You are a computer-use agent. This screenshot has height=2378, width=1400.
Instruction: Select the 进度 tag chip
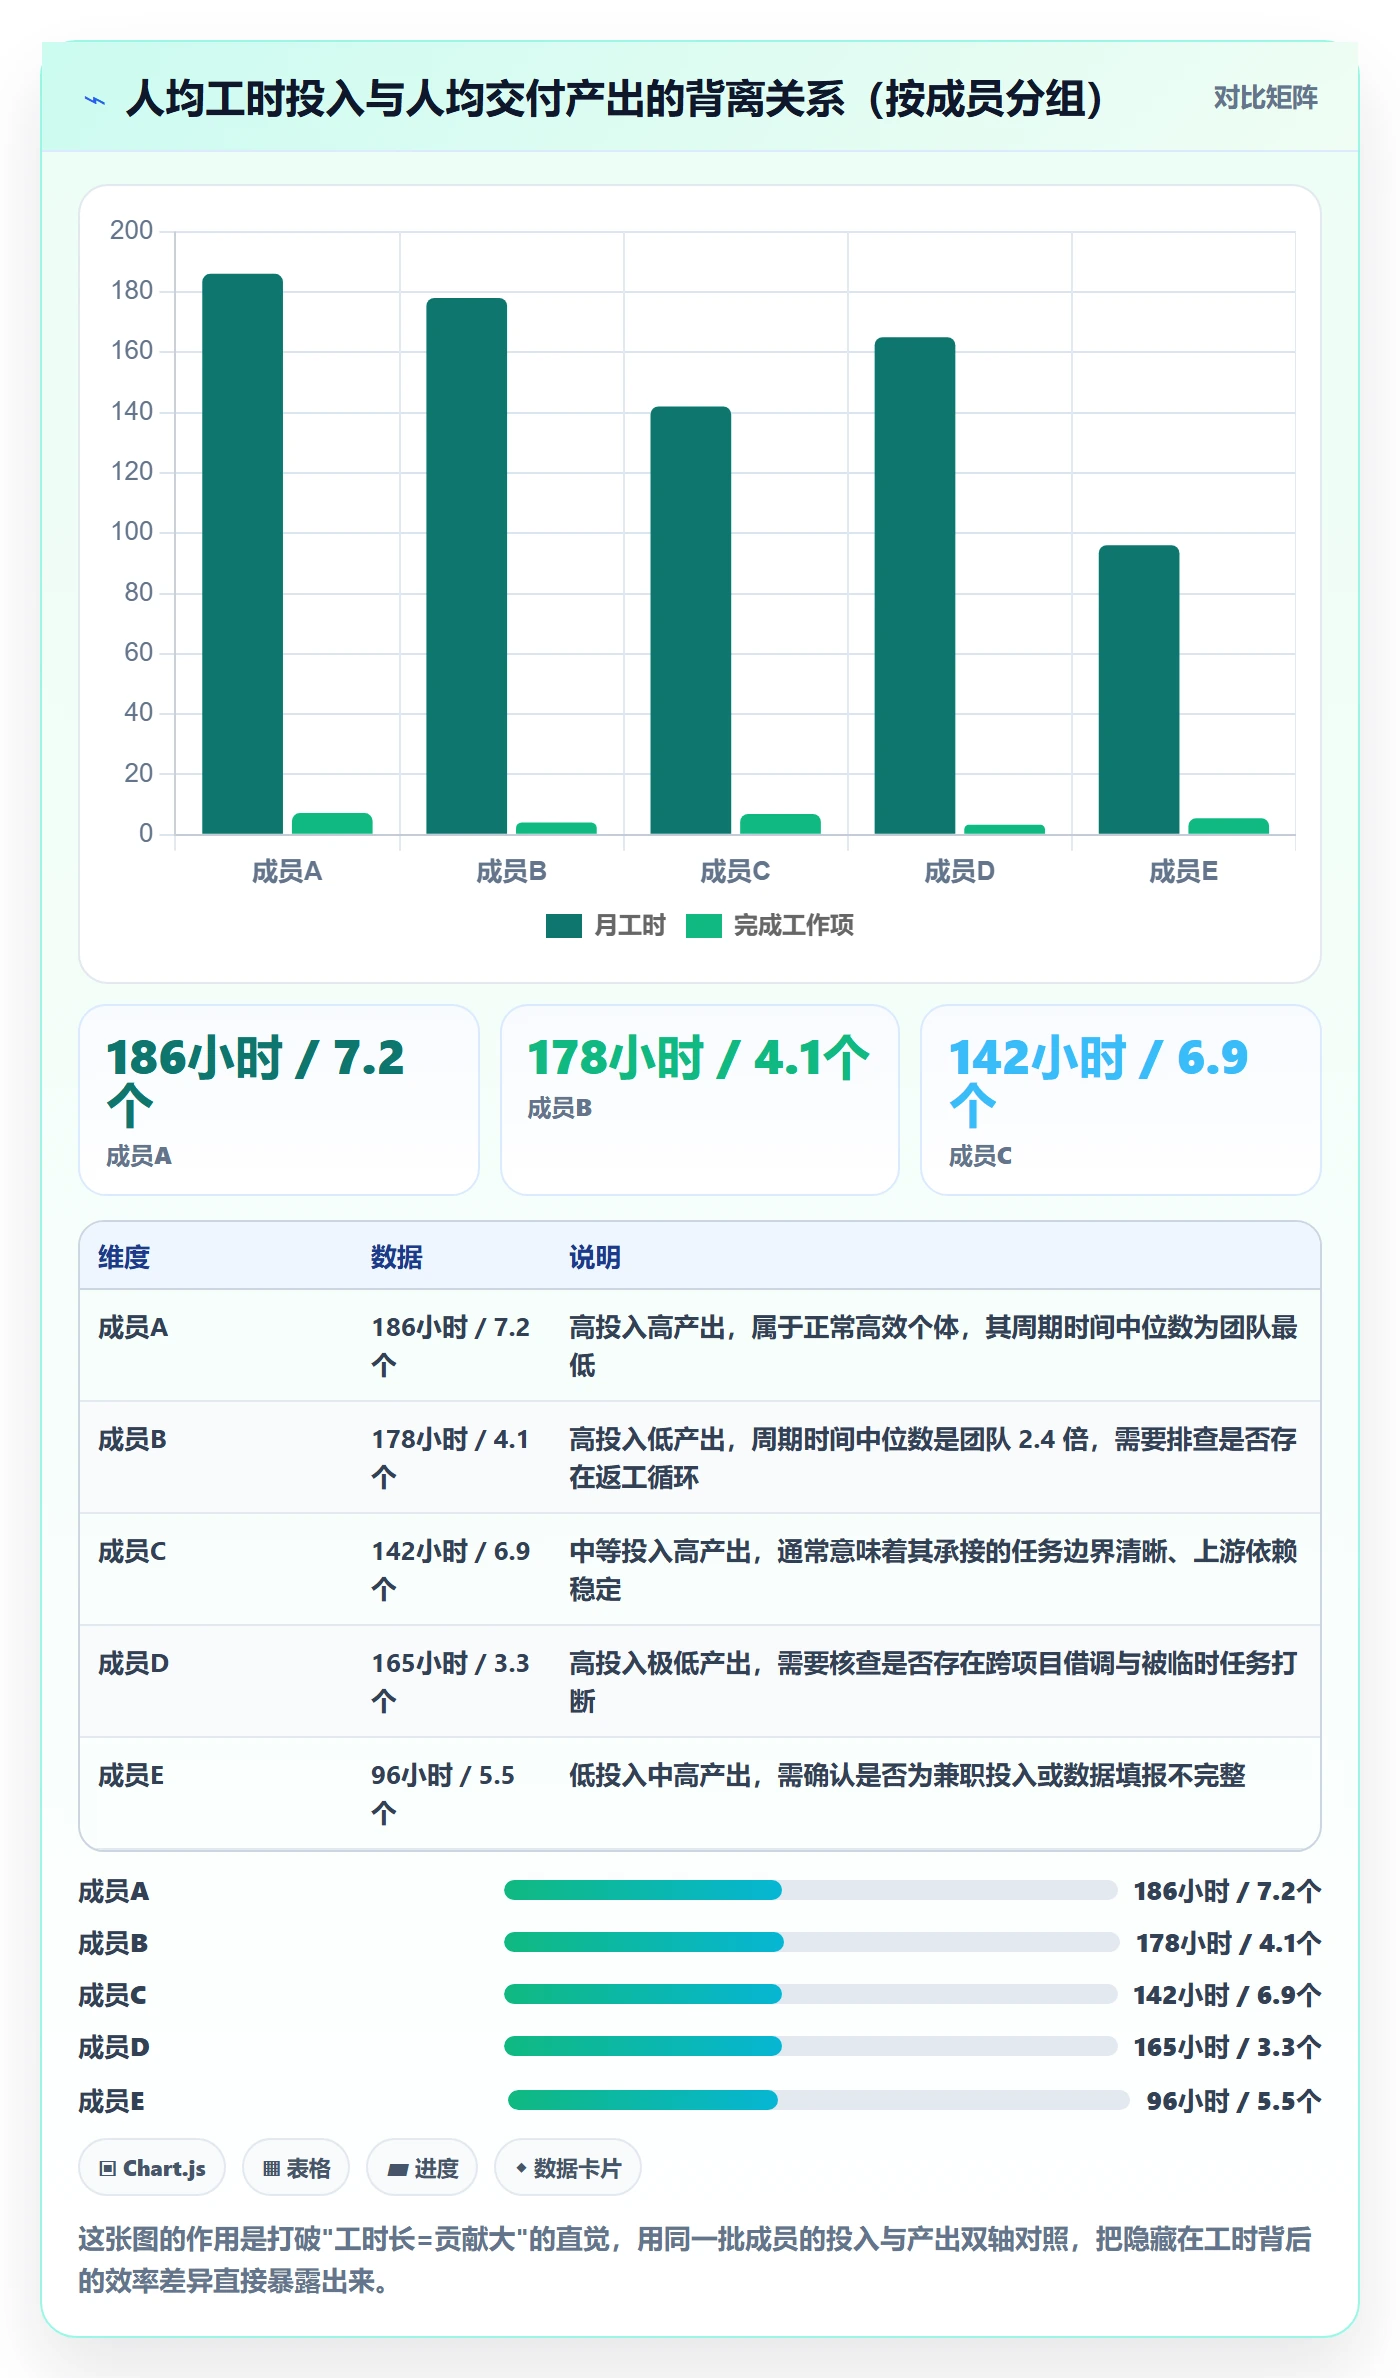click(x=422, y=2168)
